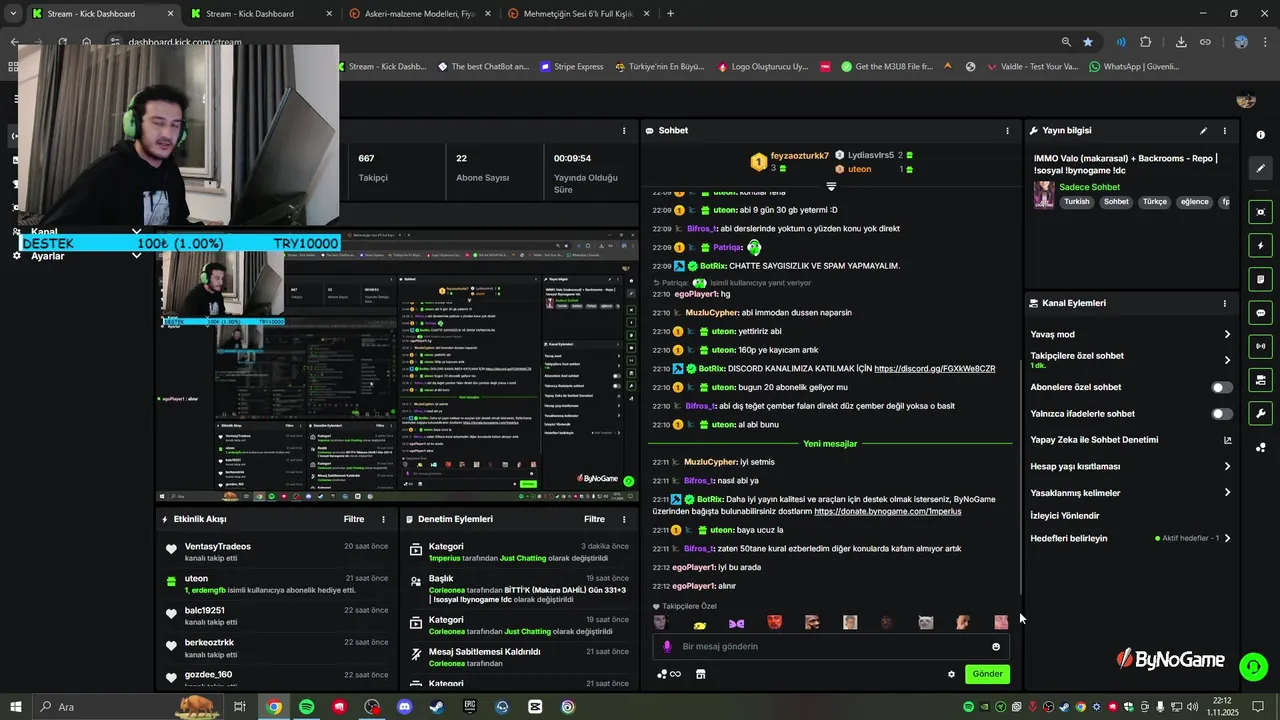The image size is (1280, 720).
Task: Click the shop storefront icon below chat
Action: [x=700, y=674]
